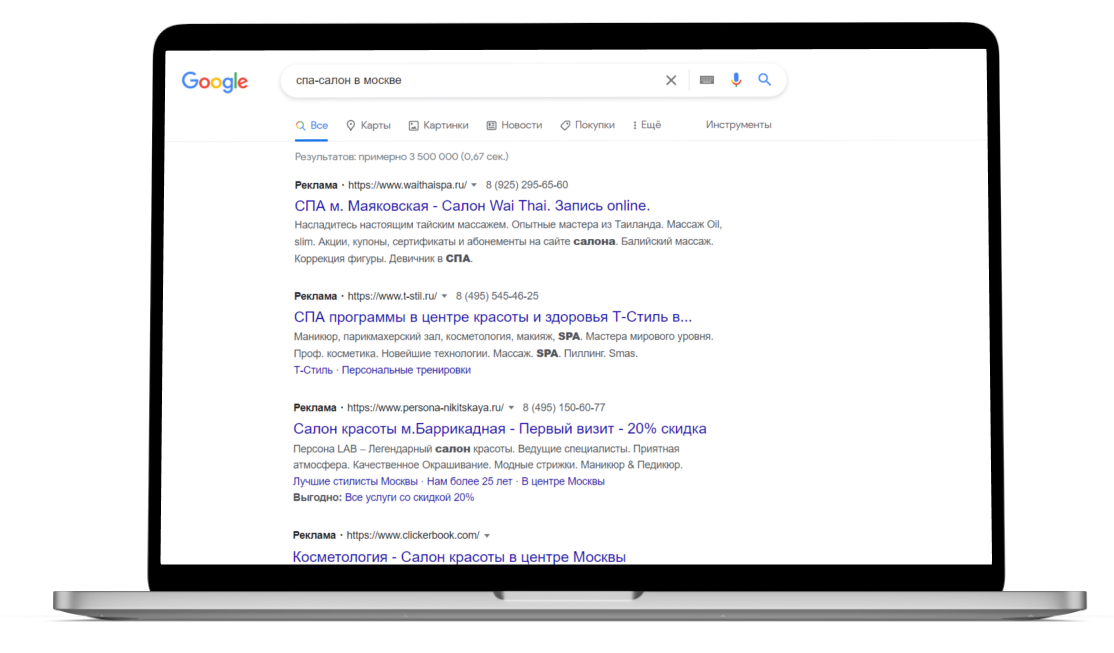Clear the search query with the X icon
This screenshot has width=1114, height=653.
click(671, 80)
